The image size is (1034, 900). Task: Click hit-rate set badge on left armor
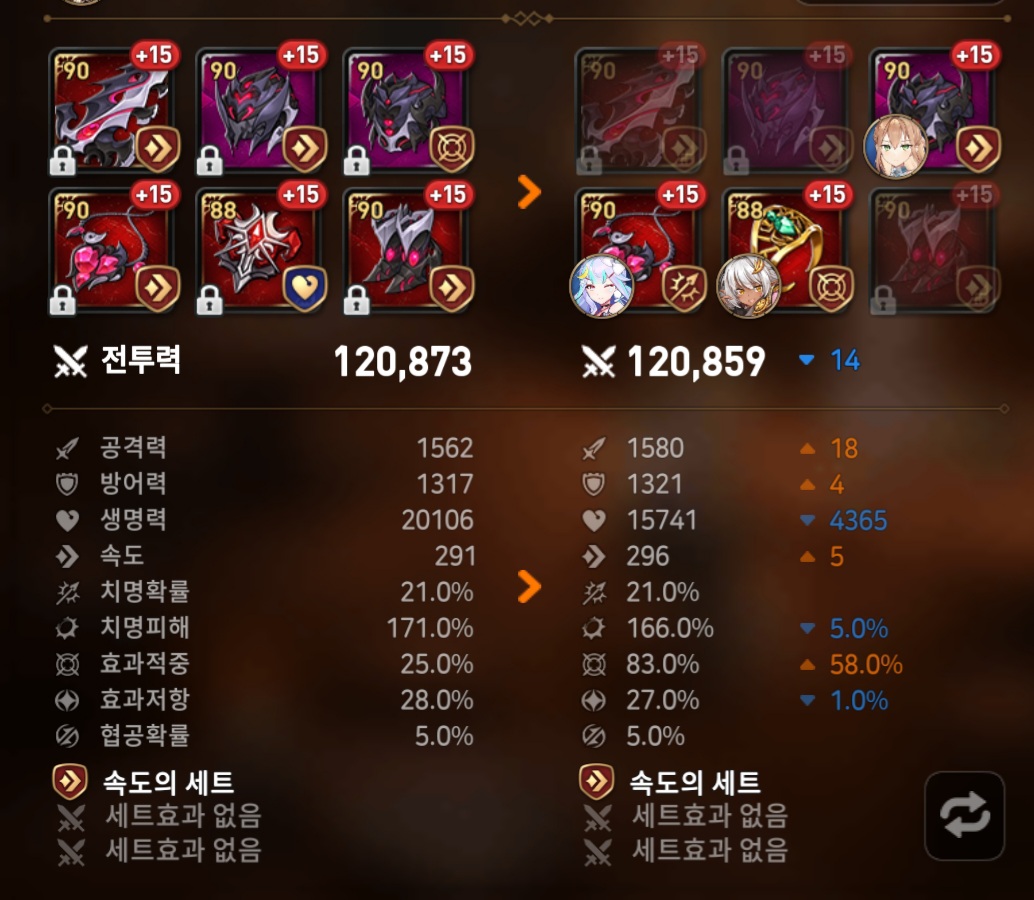pos(452,148)
